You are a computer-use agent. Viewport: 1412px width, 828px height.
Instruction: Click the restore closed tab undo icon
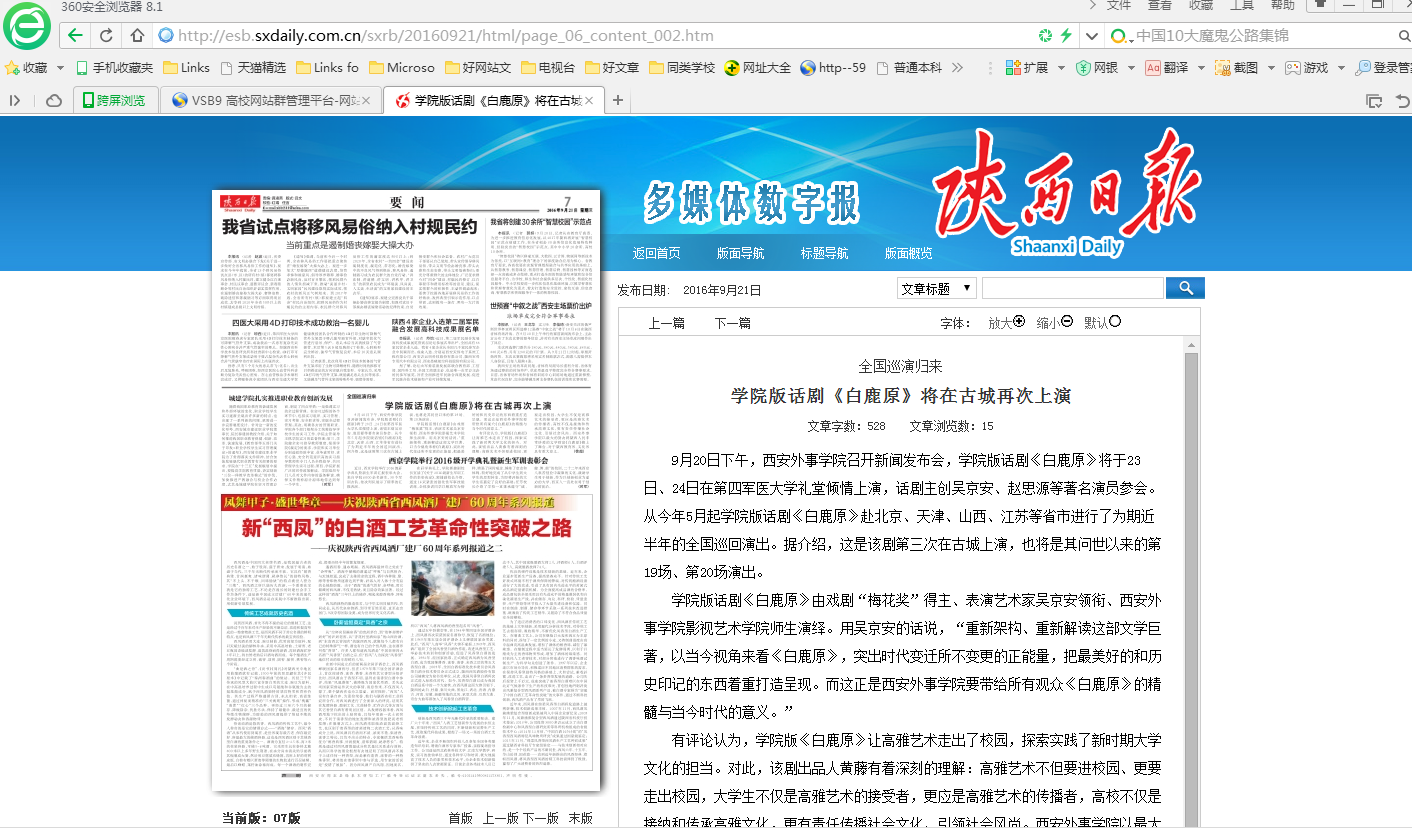pos(1401,101)
